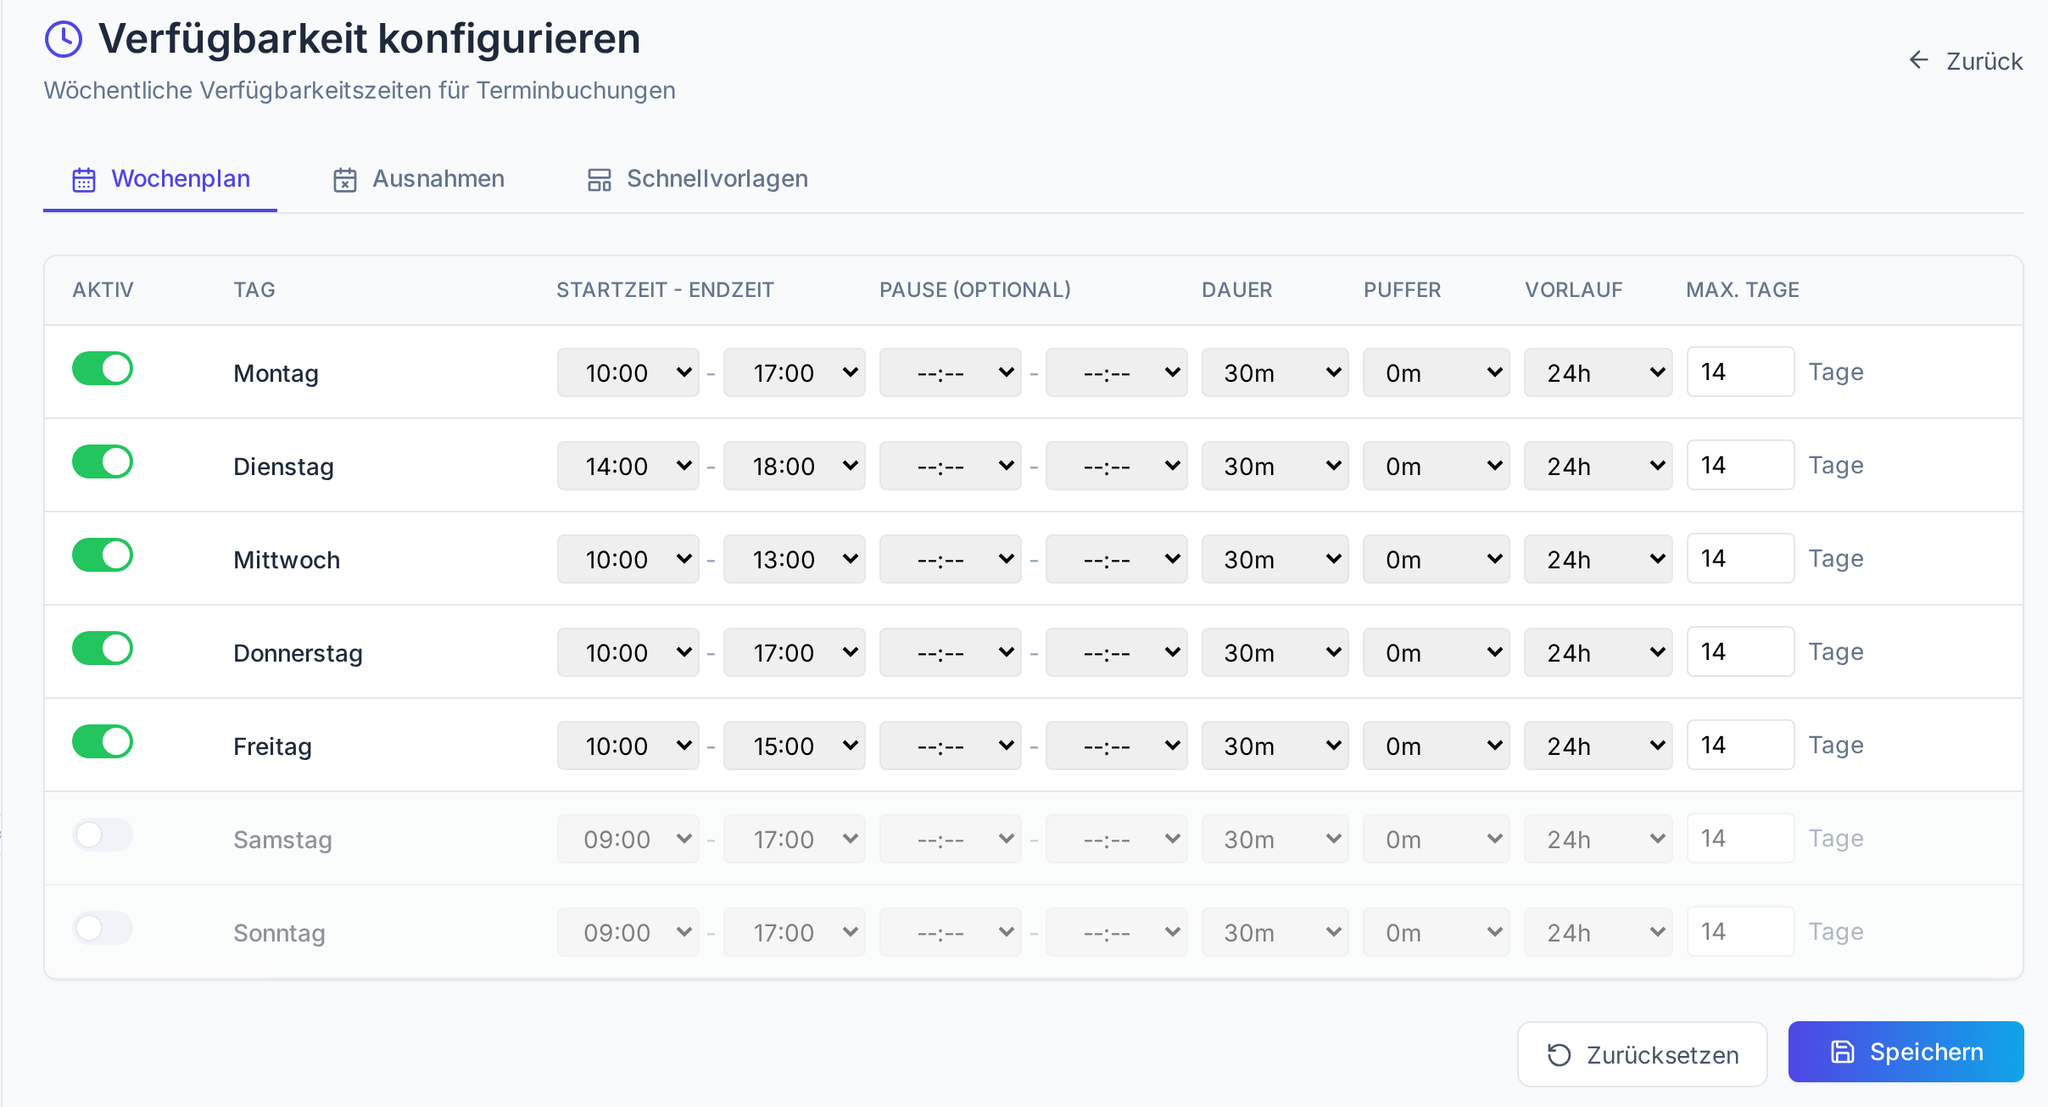This screenshot has height=1107, width=2048.
Task: Enable the Samstag availability toggle
Action: 103,835
